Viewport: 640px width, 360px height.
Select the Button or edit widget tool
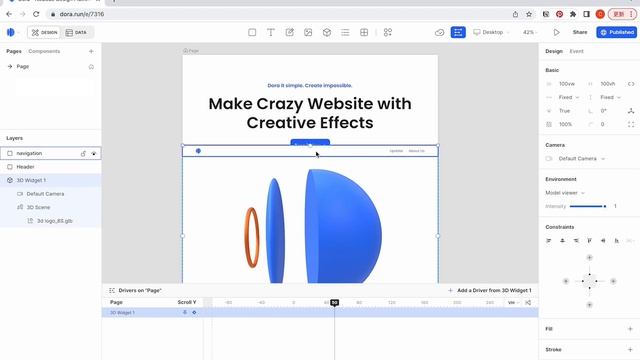point(289,32)
